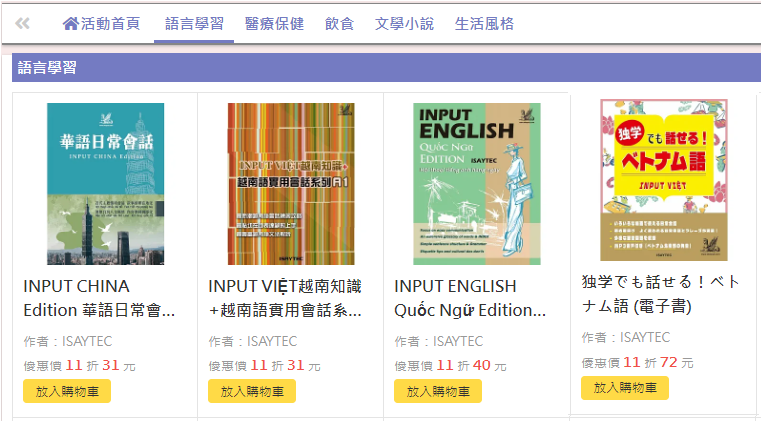
Task: Add INPUT ENGLISH Quốc Ngữ to cart
Action: click(438, 391)
